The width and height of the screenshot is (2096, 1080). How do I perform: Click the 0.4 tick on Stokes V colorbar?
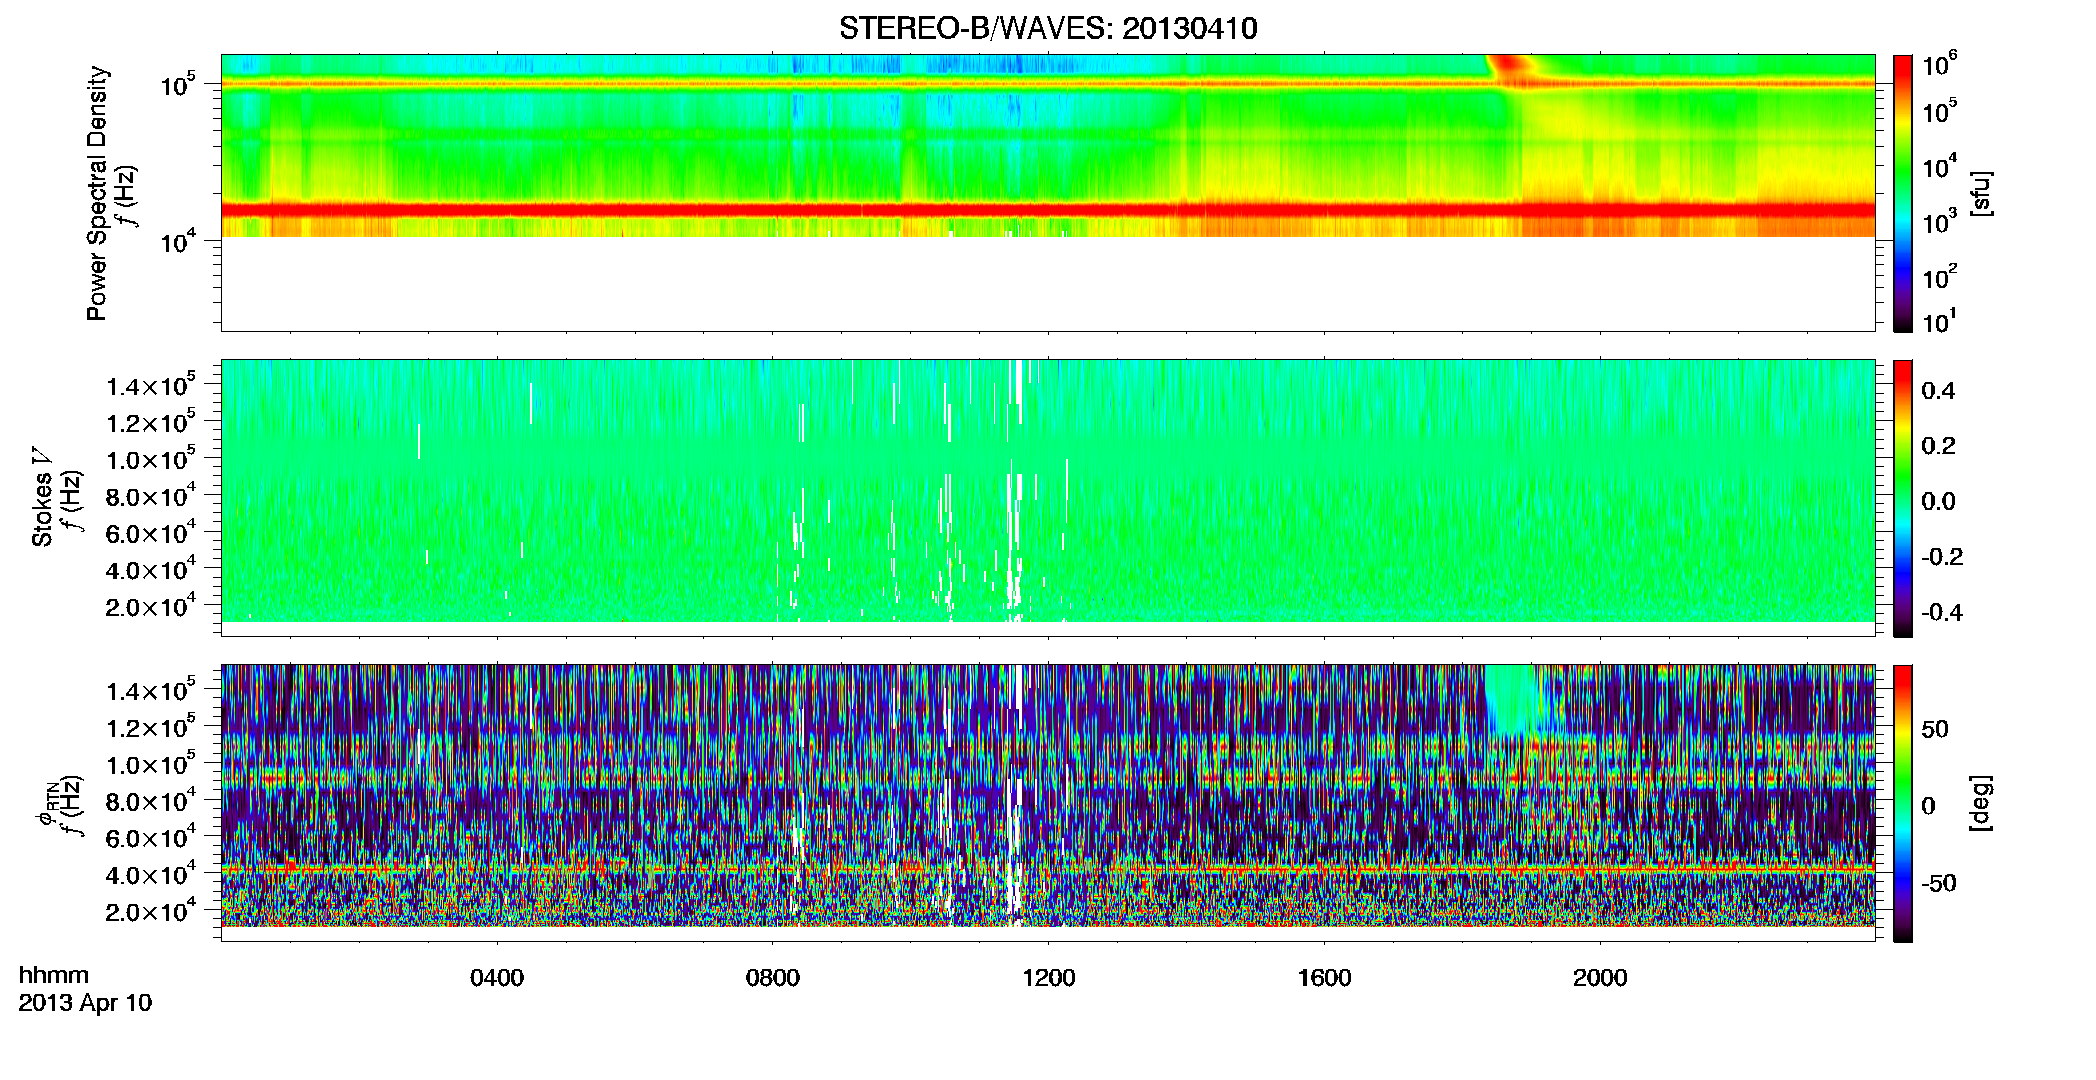(x=1937, y=391)
